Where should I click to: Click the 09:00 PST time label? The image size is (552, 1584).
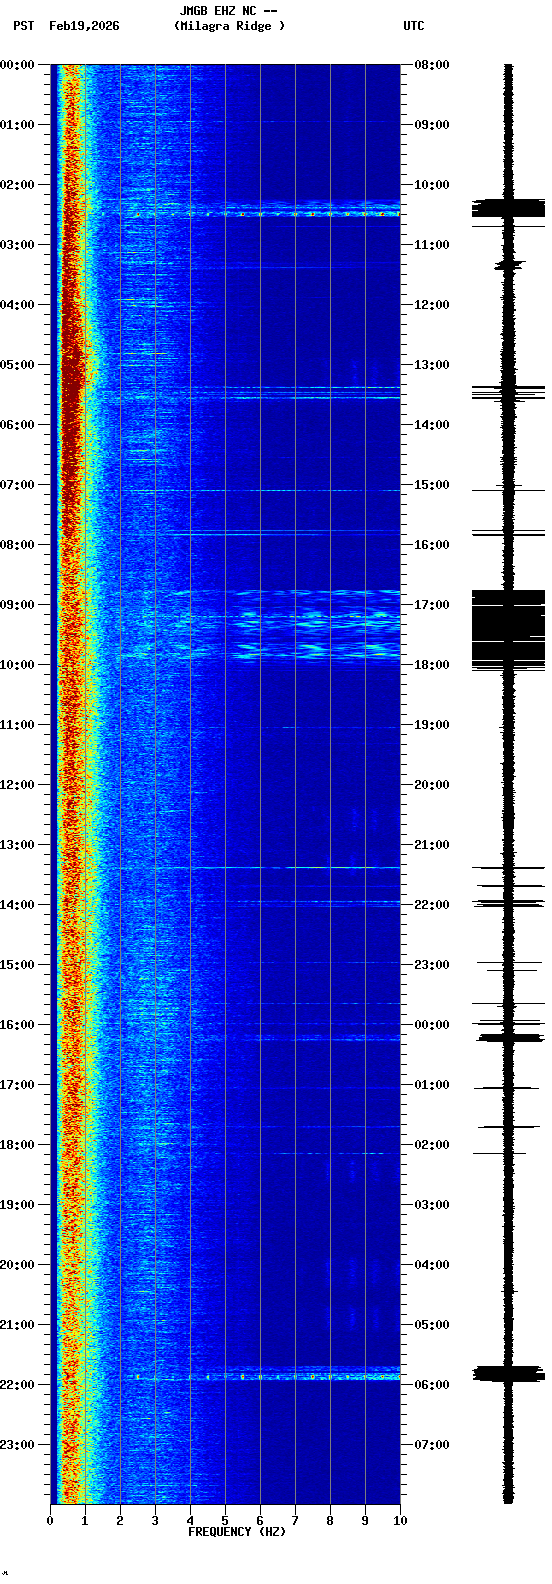coord(18,605)
